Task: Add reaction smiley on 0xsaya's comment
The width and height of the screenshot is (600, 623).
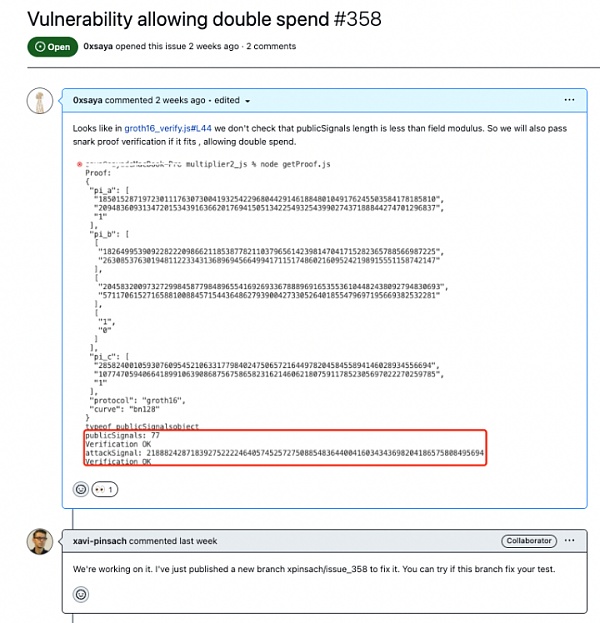Action: (81, 489)
